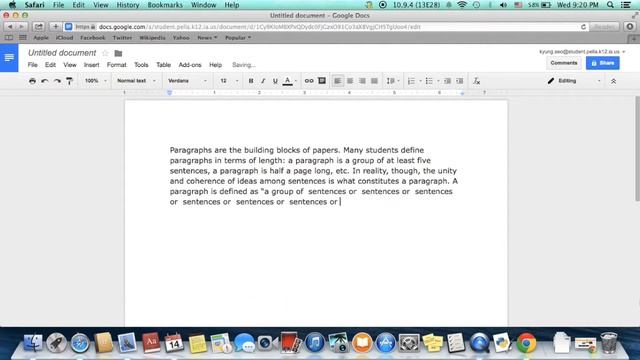The height and width of the screenshot is (360, 640).
Task: Open iTunes from the Dock
Action: point(315,343)
